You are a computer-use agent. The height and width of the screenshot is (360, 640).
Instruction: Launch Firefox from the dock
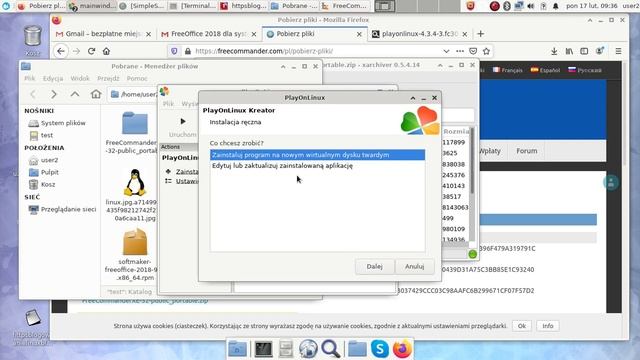(402, 349)
